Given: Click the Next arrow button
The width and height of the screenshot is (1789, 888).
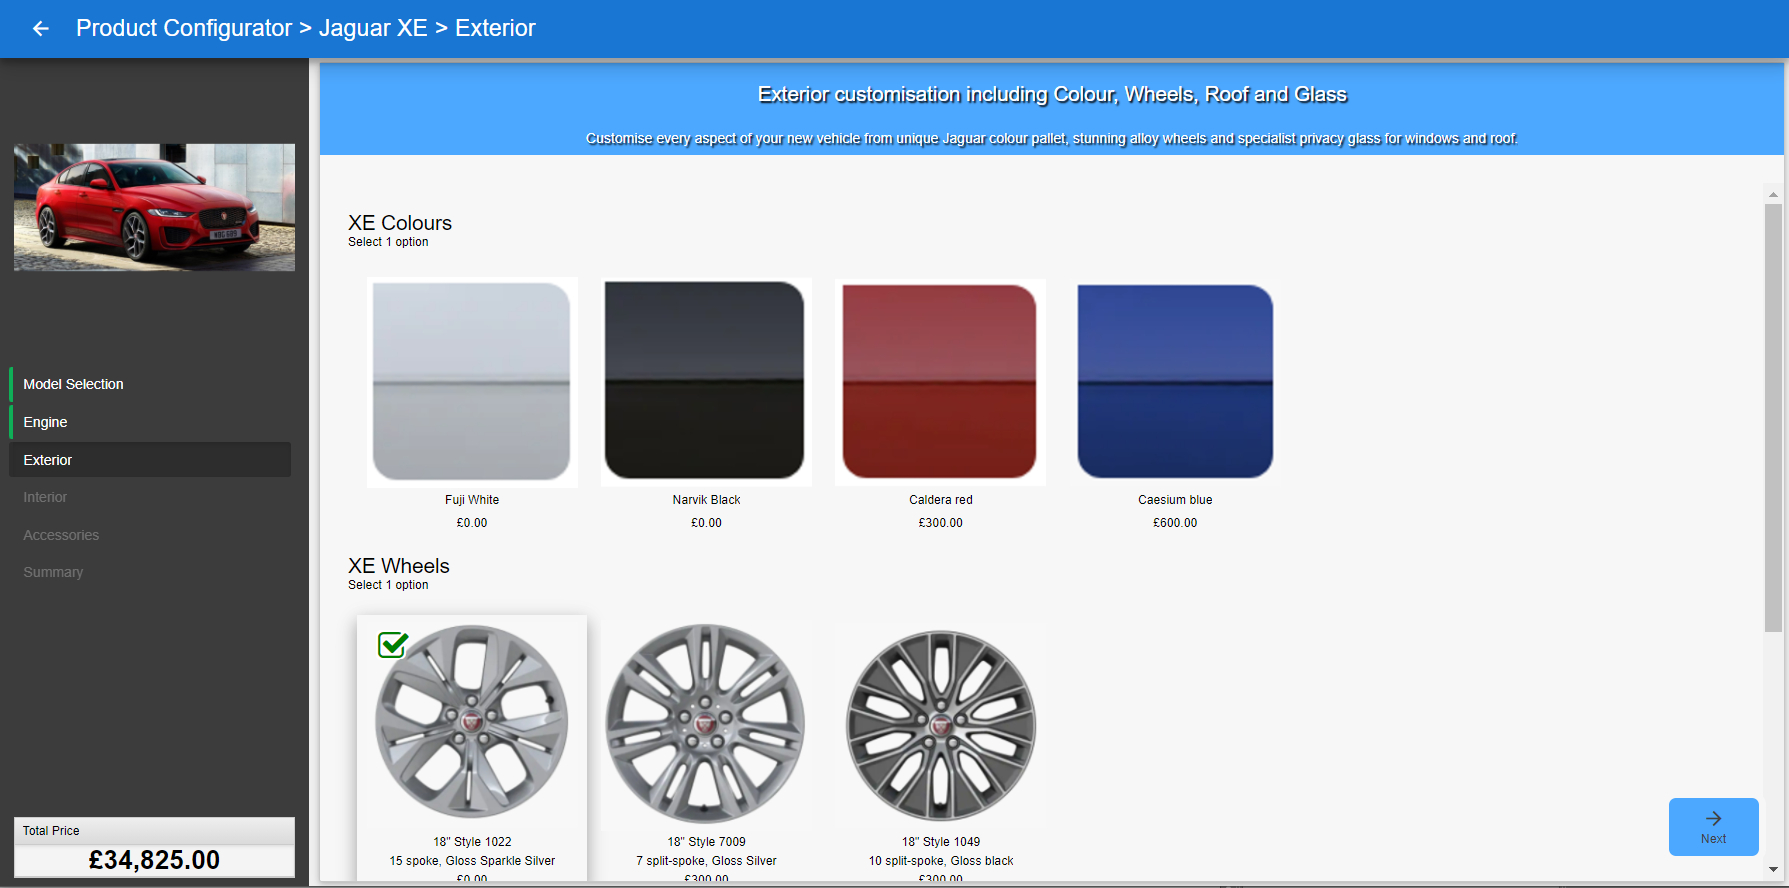Looking at the screenshot, I should point(1713,827).
